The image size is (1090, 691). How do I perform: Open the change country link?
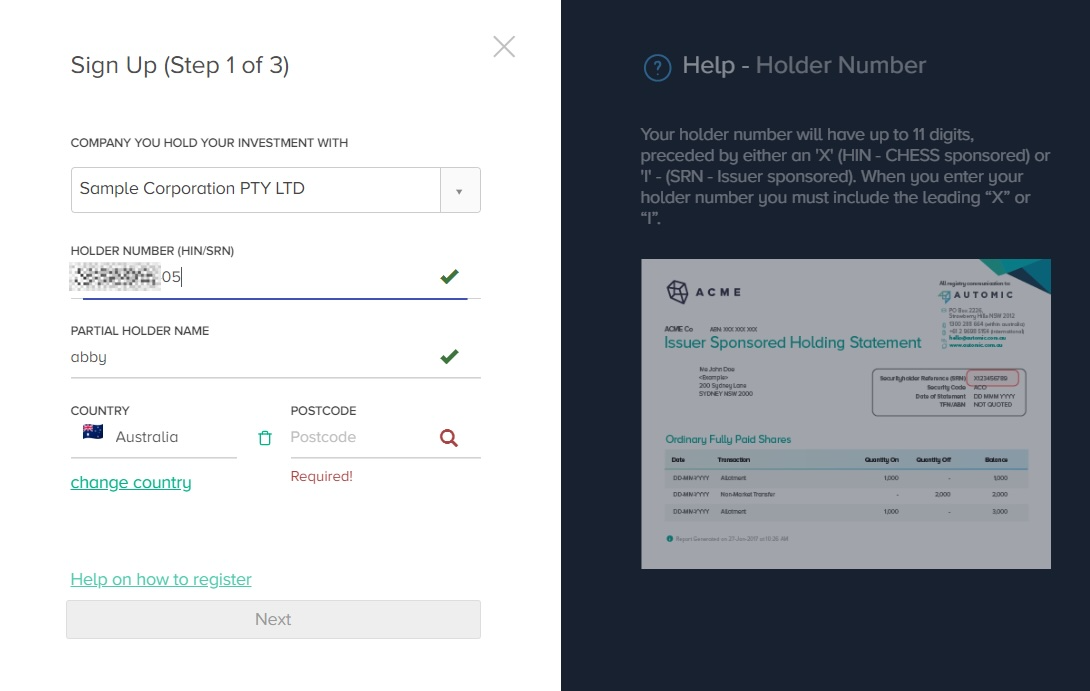tap(131, 482)
